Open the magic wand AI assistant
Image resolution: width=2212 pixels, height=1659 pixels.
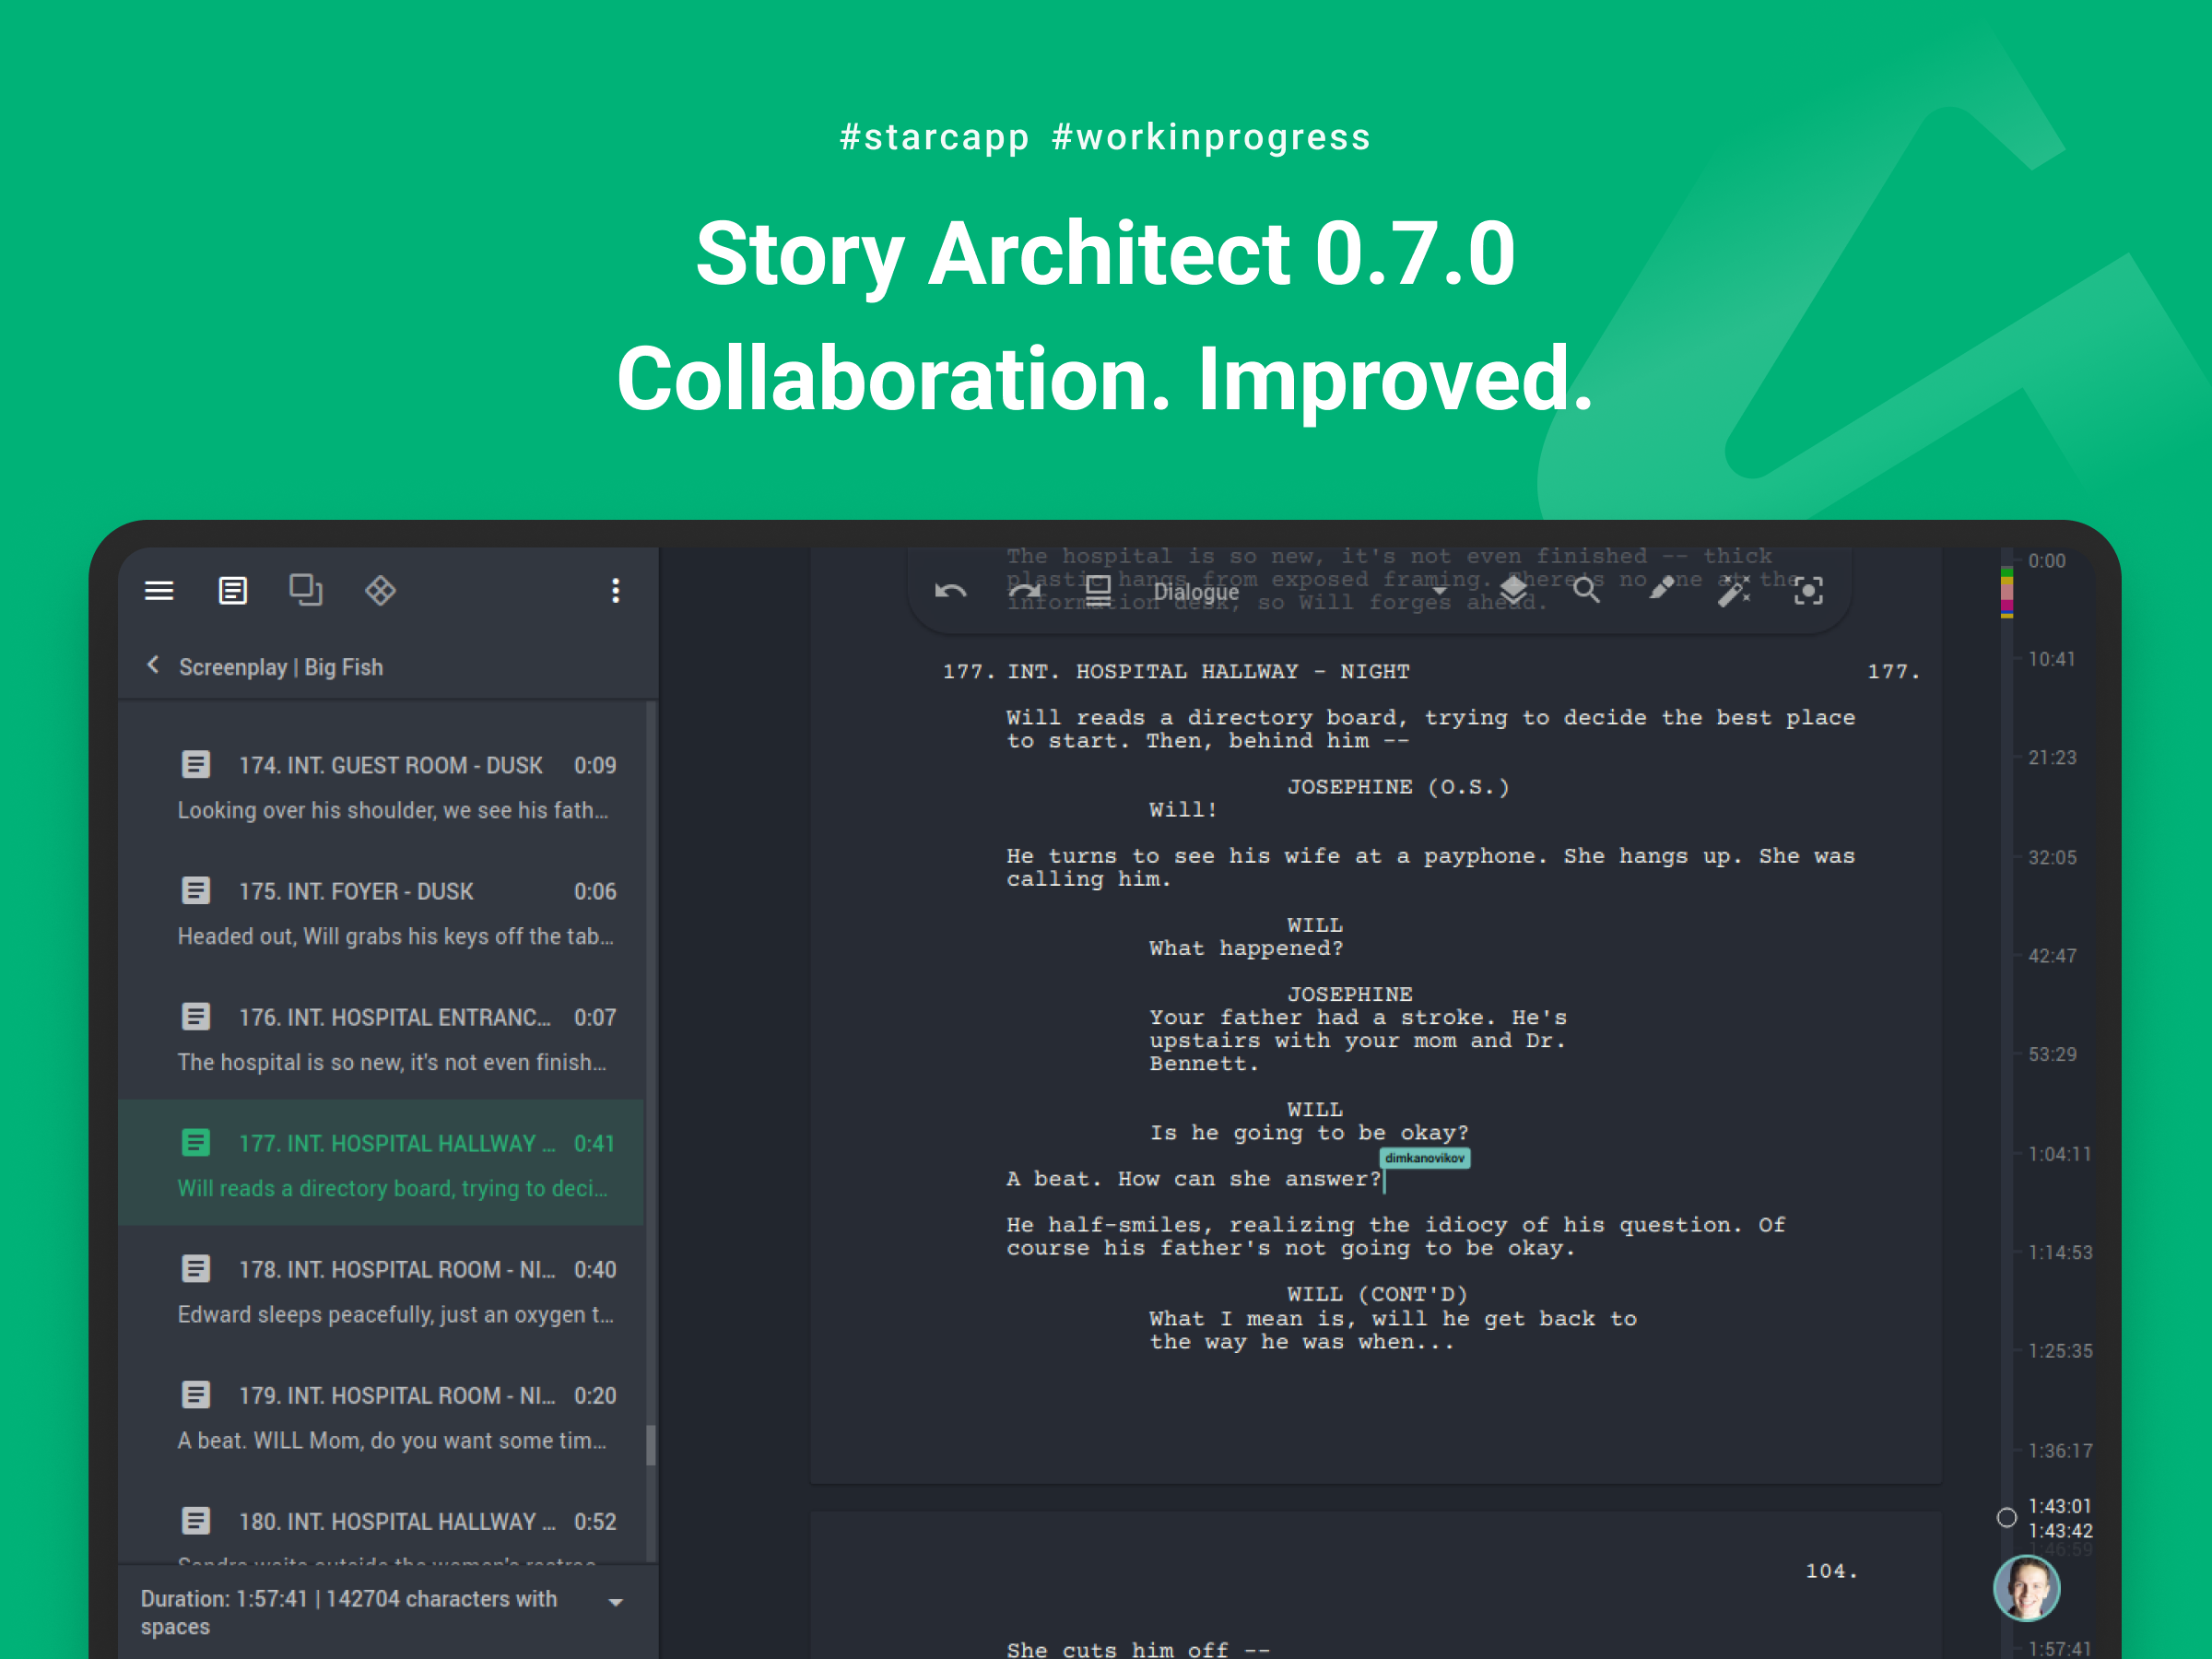(1734, 591)
